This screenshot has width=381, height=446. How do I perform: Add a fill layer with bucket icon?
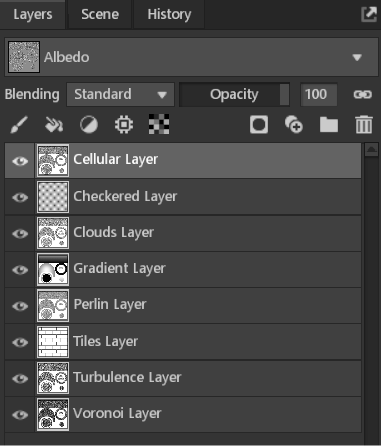click(54, 125)
